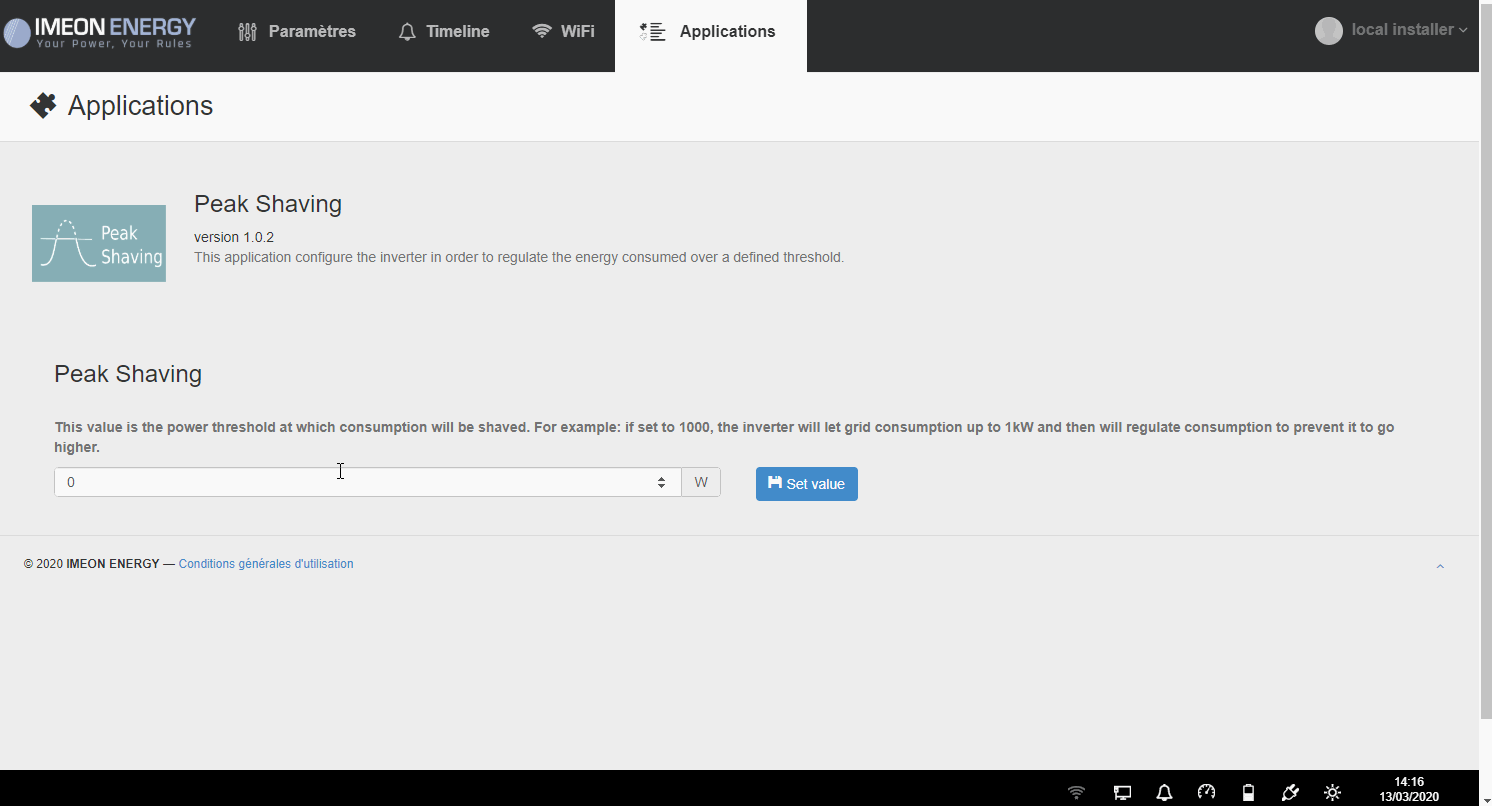Click the puzzle piece icon beside Applications heading
This screenshot has width=1492, height=806.
coord(43,105)
